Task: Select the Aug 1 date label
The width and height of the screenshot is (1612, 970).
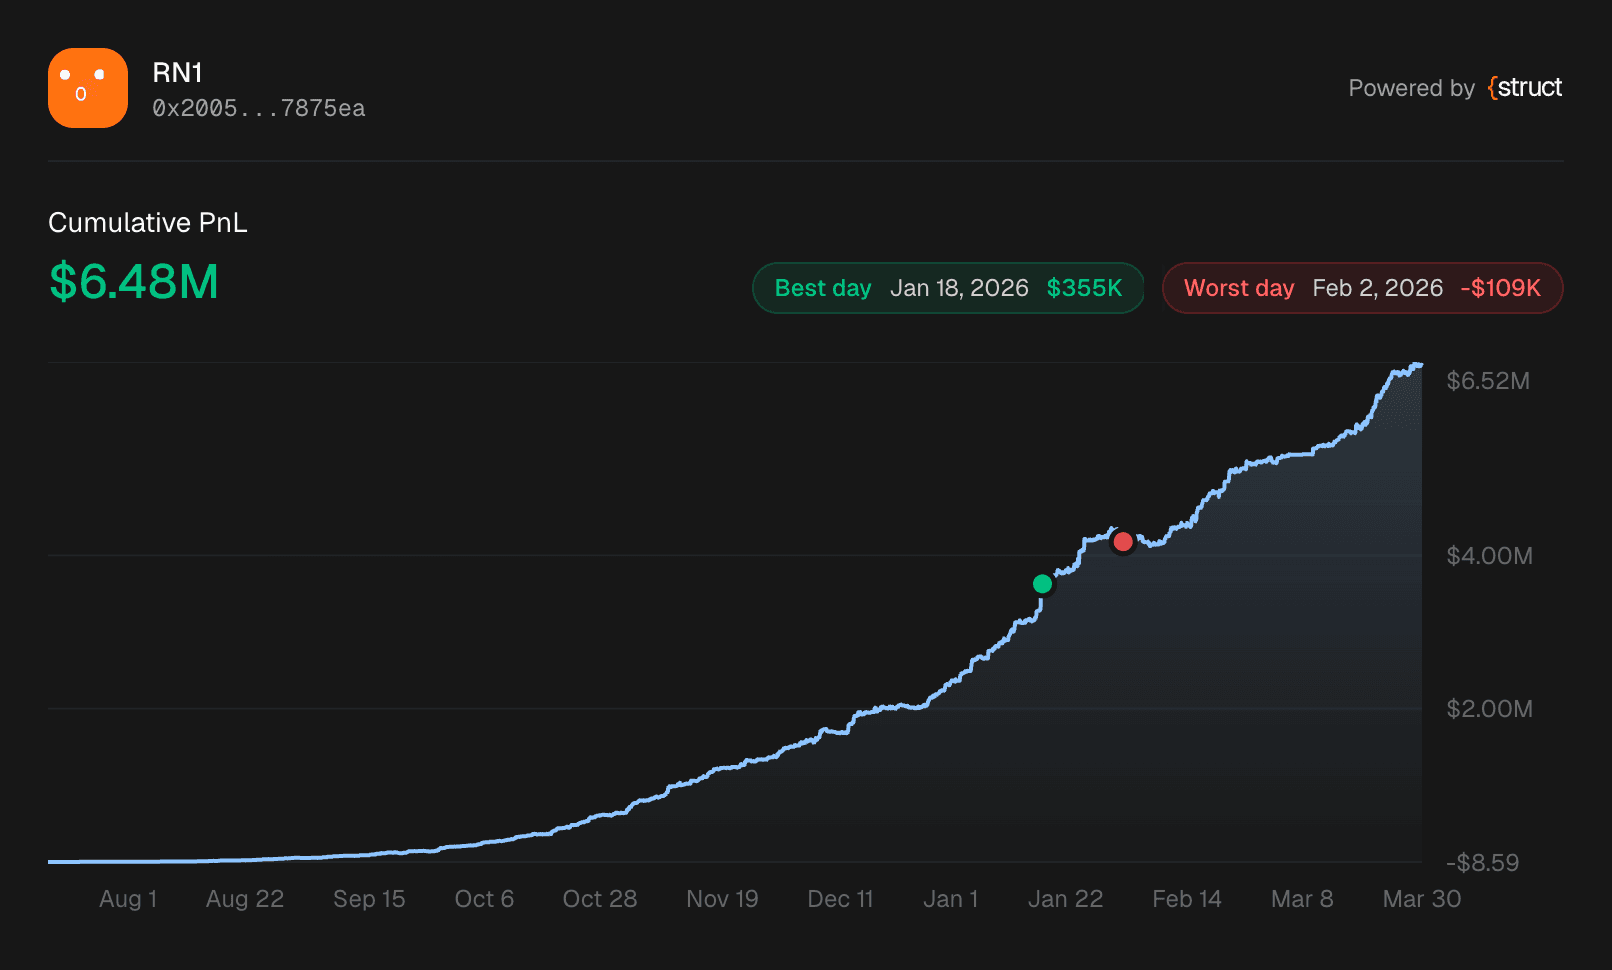Action: click(x=128, y=898)
